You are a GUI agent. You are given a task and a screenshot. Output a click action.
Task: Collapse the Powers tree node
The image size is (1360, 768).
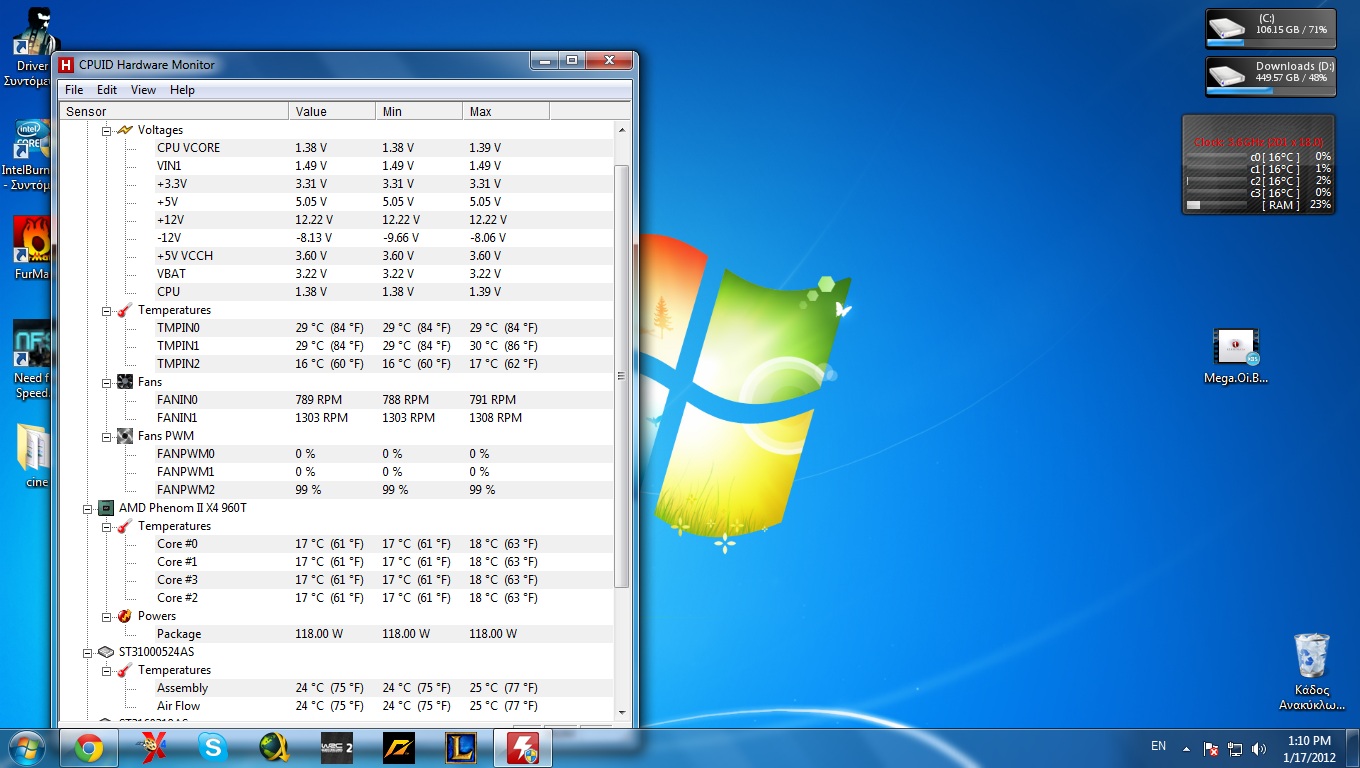click(107, 616)
